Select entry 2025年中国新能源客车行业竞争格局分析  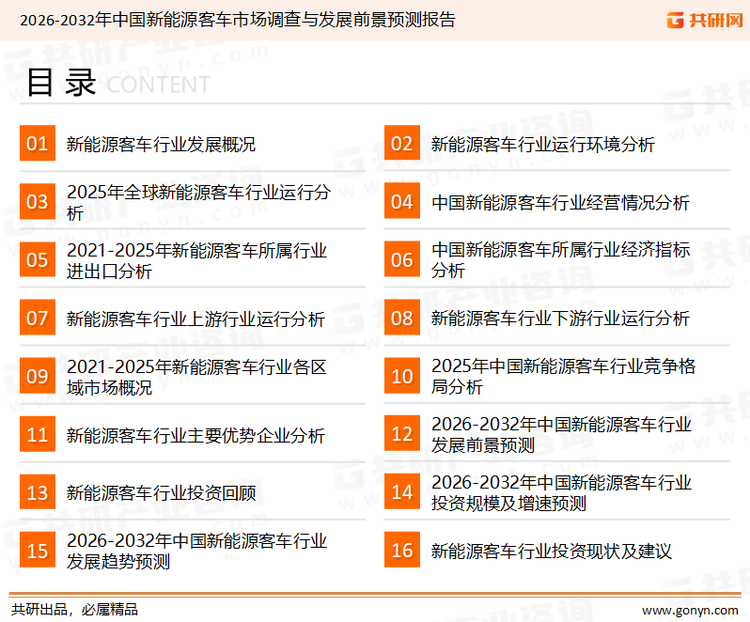(x=563, y=376)
